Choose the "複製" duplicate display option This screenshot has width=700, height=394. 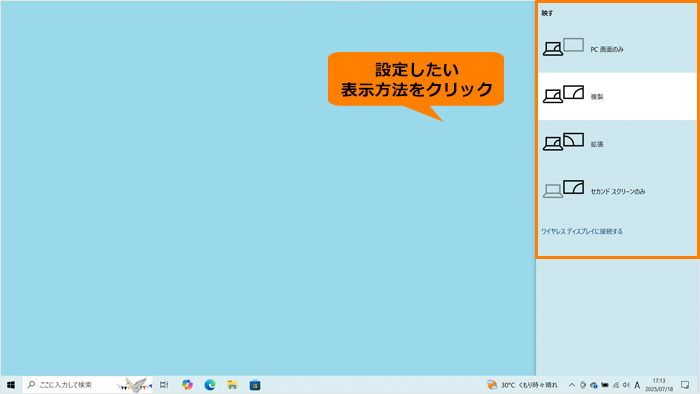pyautogui.click(x=617, y=96)
